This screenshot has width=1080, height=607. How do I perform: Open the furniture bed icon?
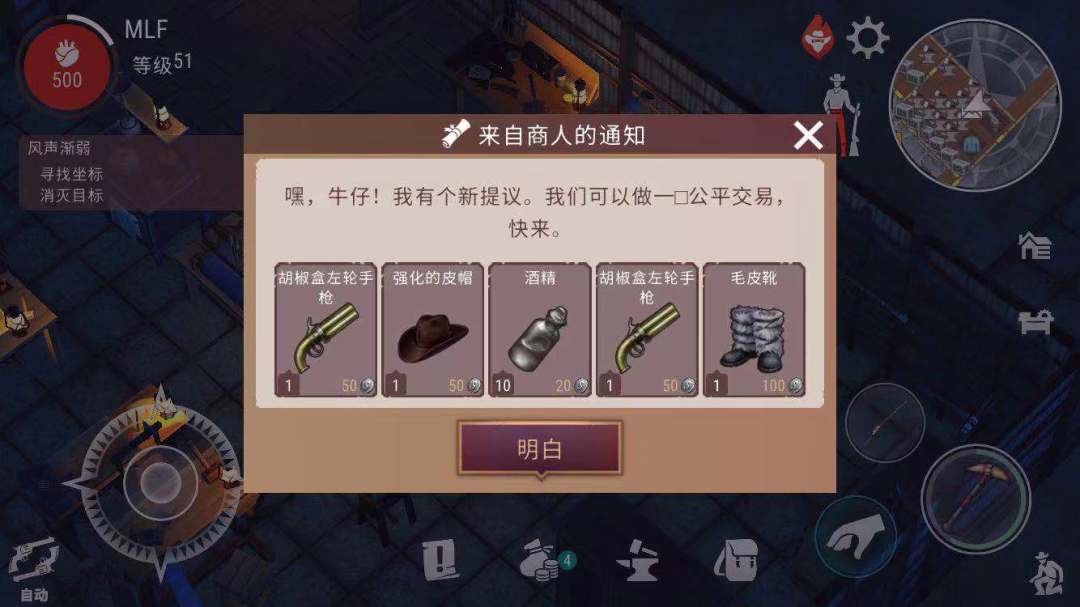pyautogui.click(x=1036, y=322)
